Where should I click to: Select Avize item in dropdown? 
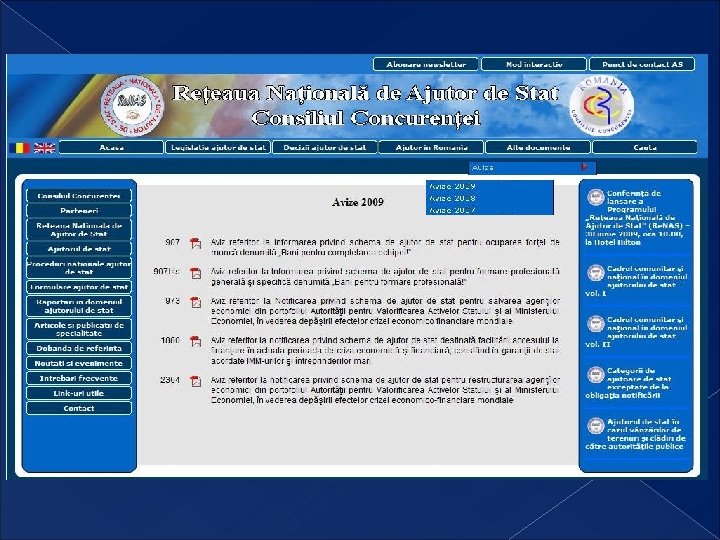pos(532,168)
